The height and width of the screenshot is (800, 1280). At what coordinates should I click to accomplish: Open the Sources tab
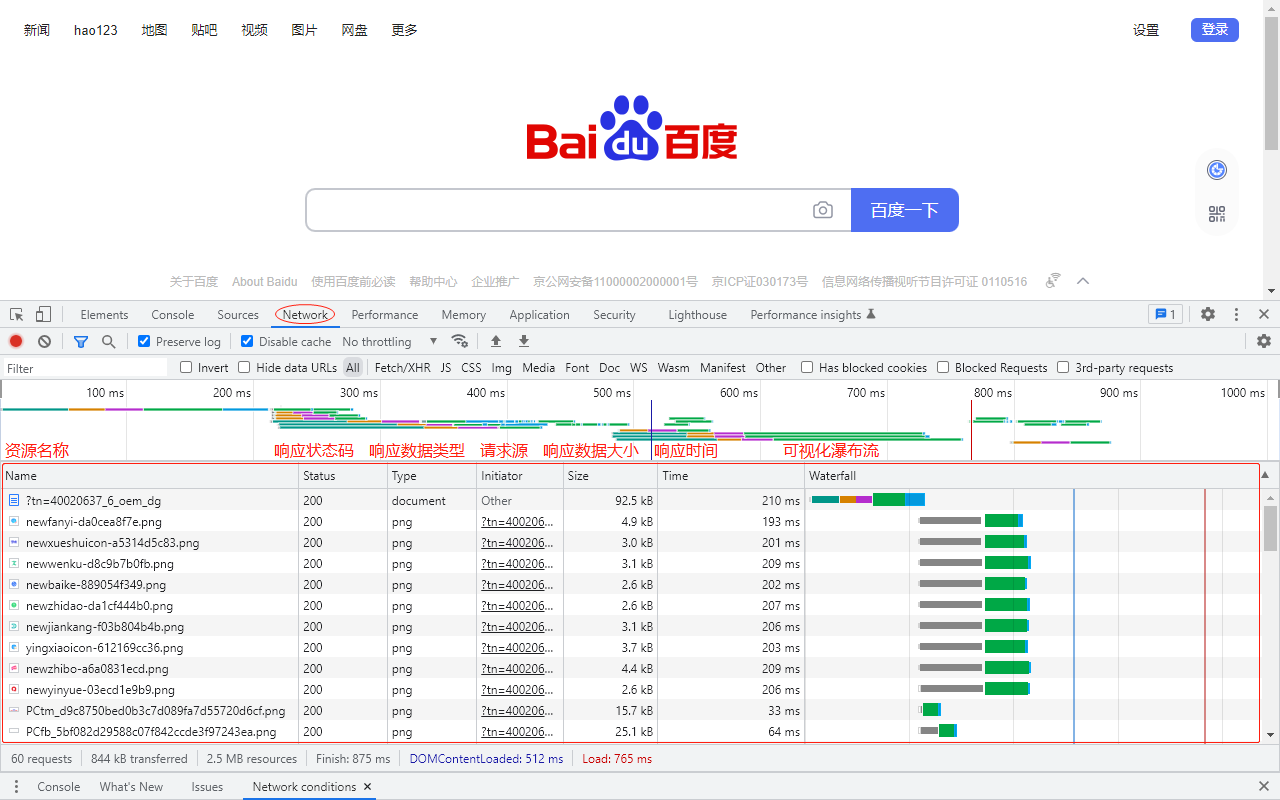pos(238,314)
